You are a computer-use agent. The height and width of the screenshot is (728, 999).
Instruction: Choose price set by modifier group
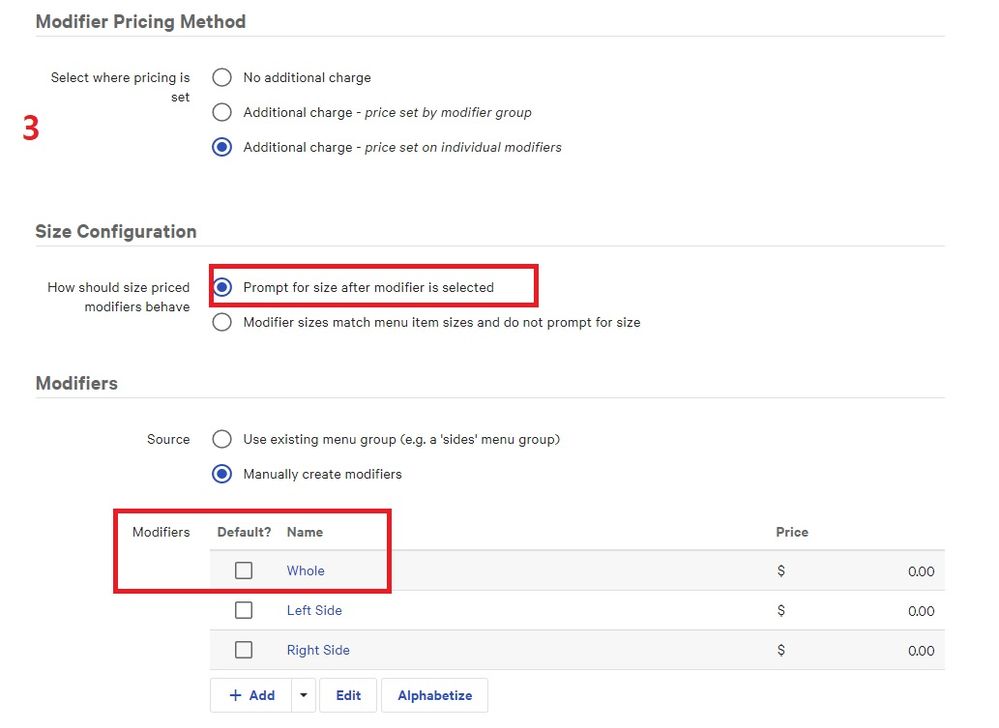(x=222, y=112)
